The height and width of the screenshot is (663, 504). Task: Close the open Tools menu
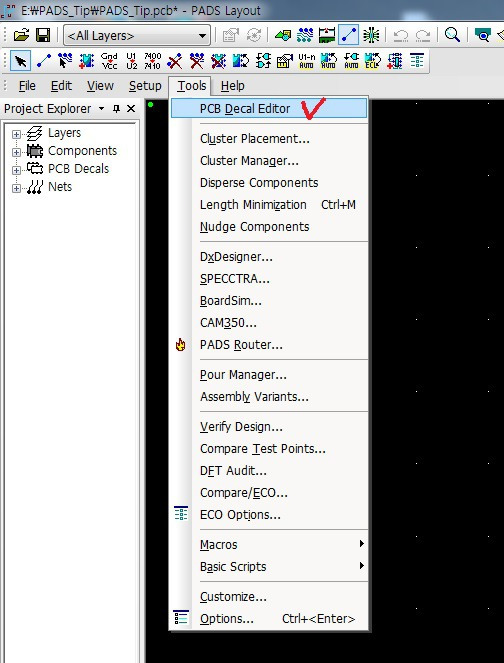click(x=192, y=86)
